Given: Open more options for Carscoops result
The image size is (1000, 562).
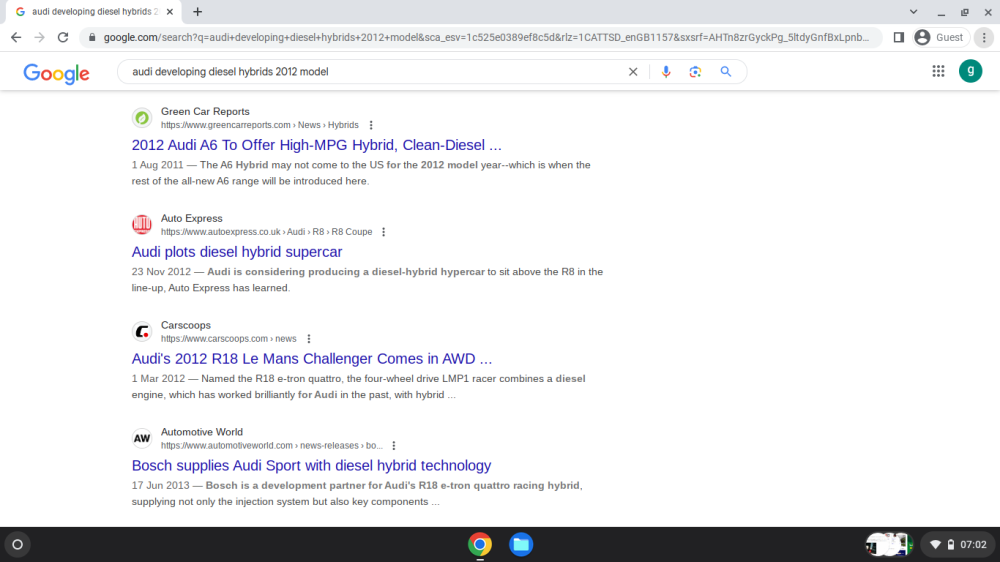Looking at the screenshot, I should (x=309, y=339).
